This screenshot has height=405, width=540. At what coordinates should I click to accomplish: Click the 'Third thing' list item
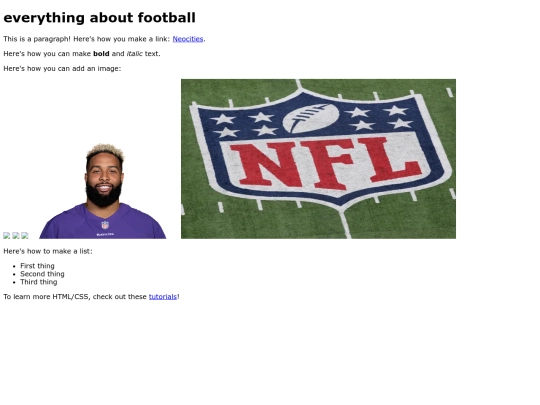point(39,282)
